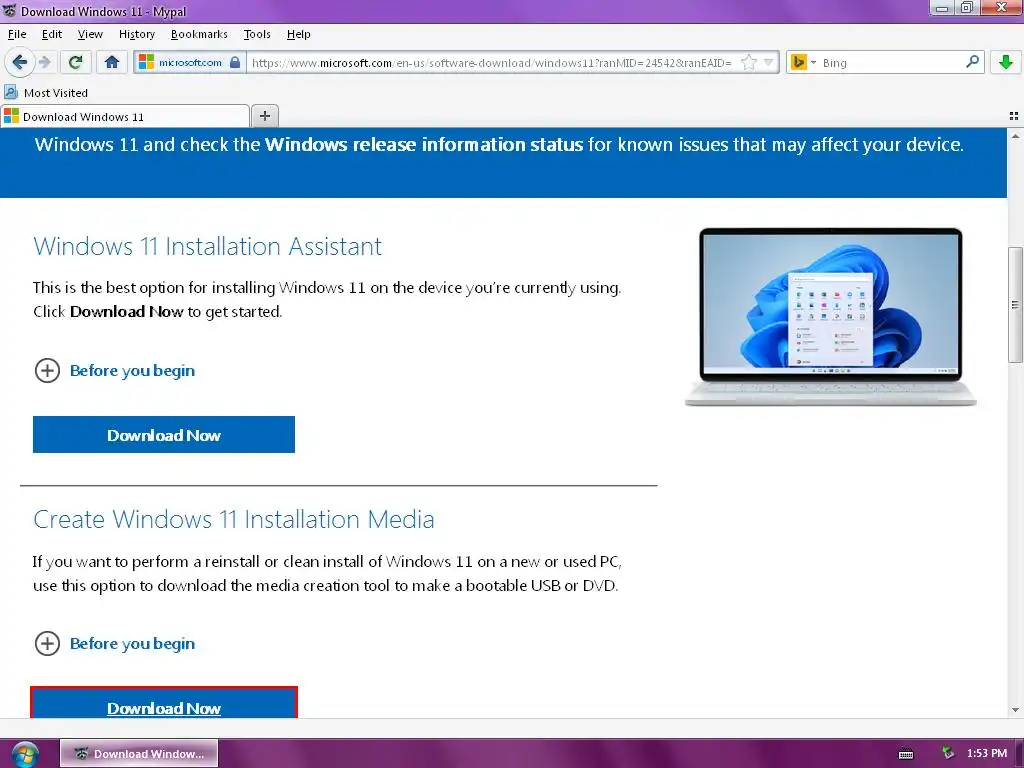Click the Most Visited bookmarks icon
The height and width of the screenshot is (768, 1024).
[11, 92]
